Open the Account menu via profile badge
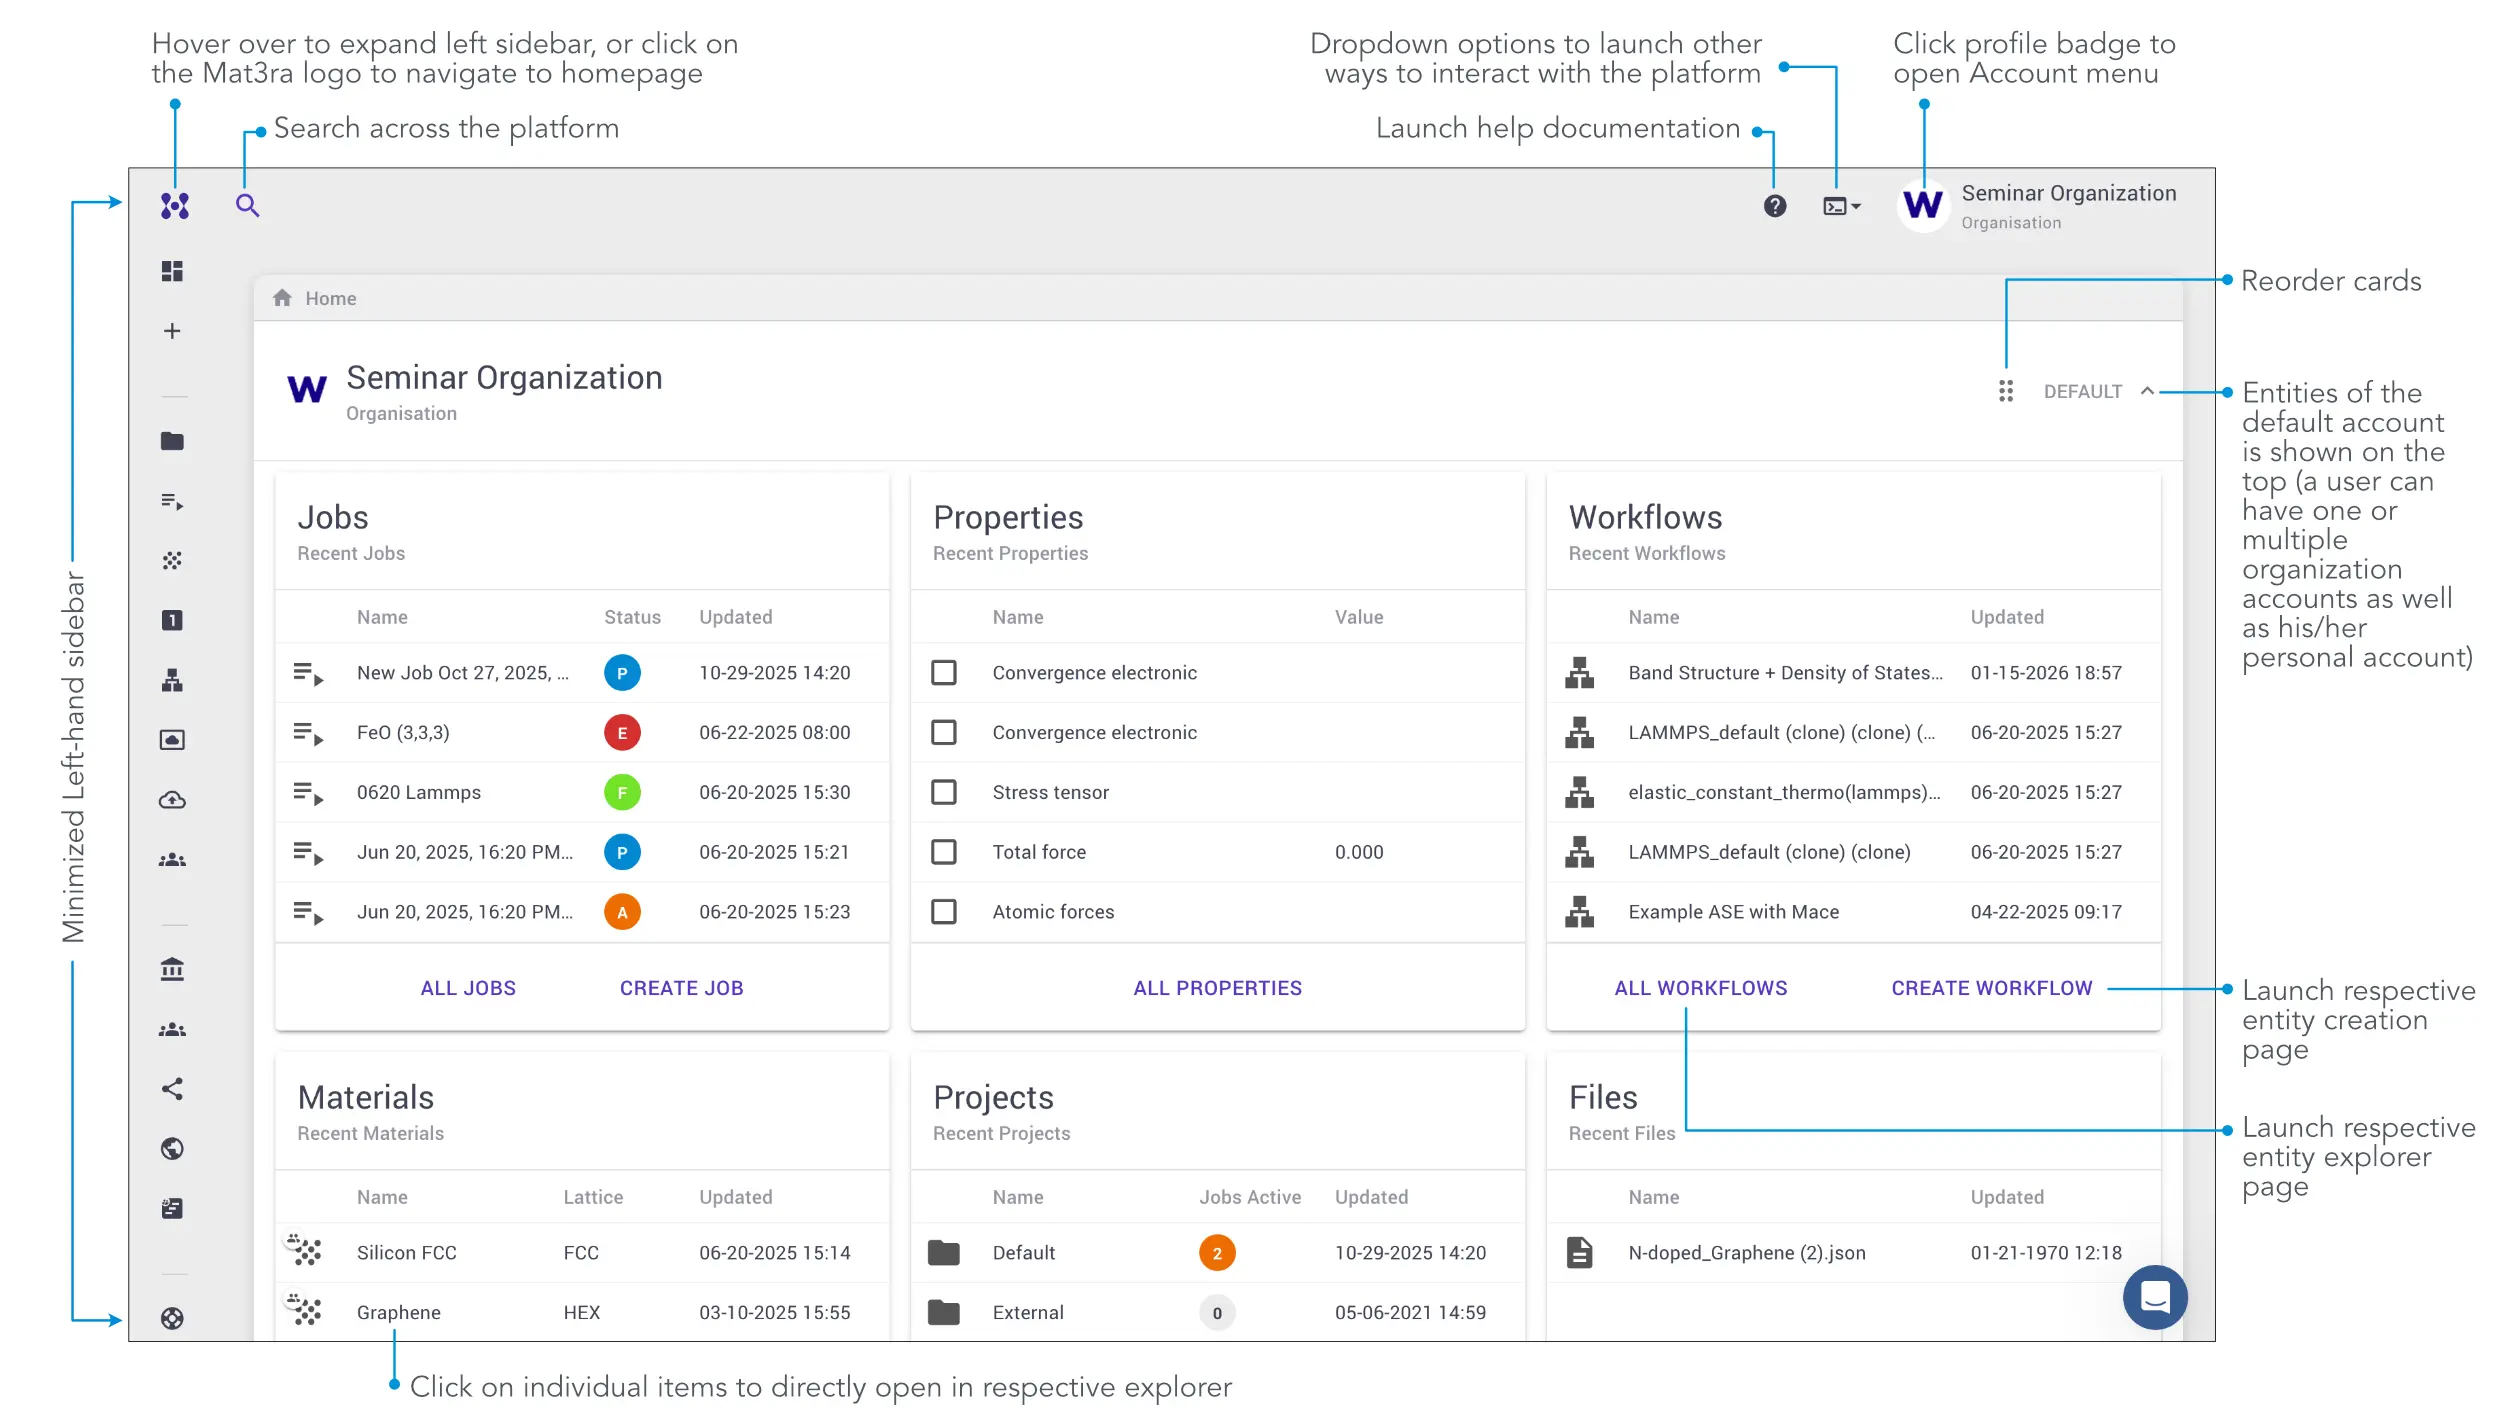Viewport: 2504px width, 1428px height. (x=1923, y=205)
